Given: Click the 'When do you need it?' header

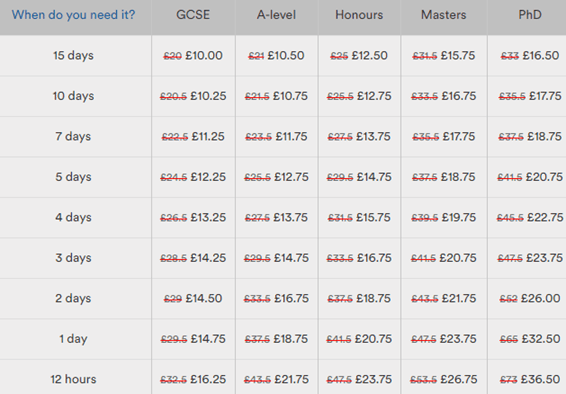Looking at the screenshot, I should tap(73, 15).
